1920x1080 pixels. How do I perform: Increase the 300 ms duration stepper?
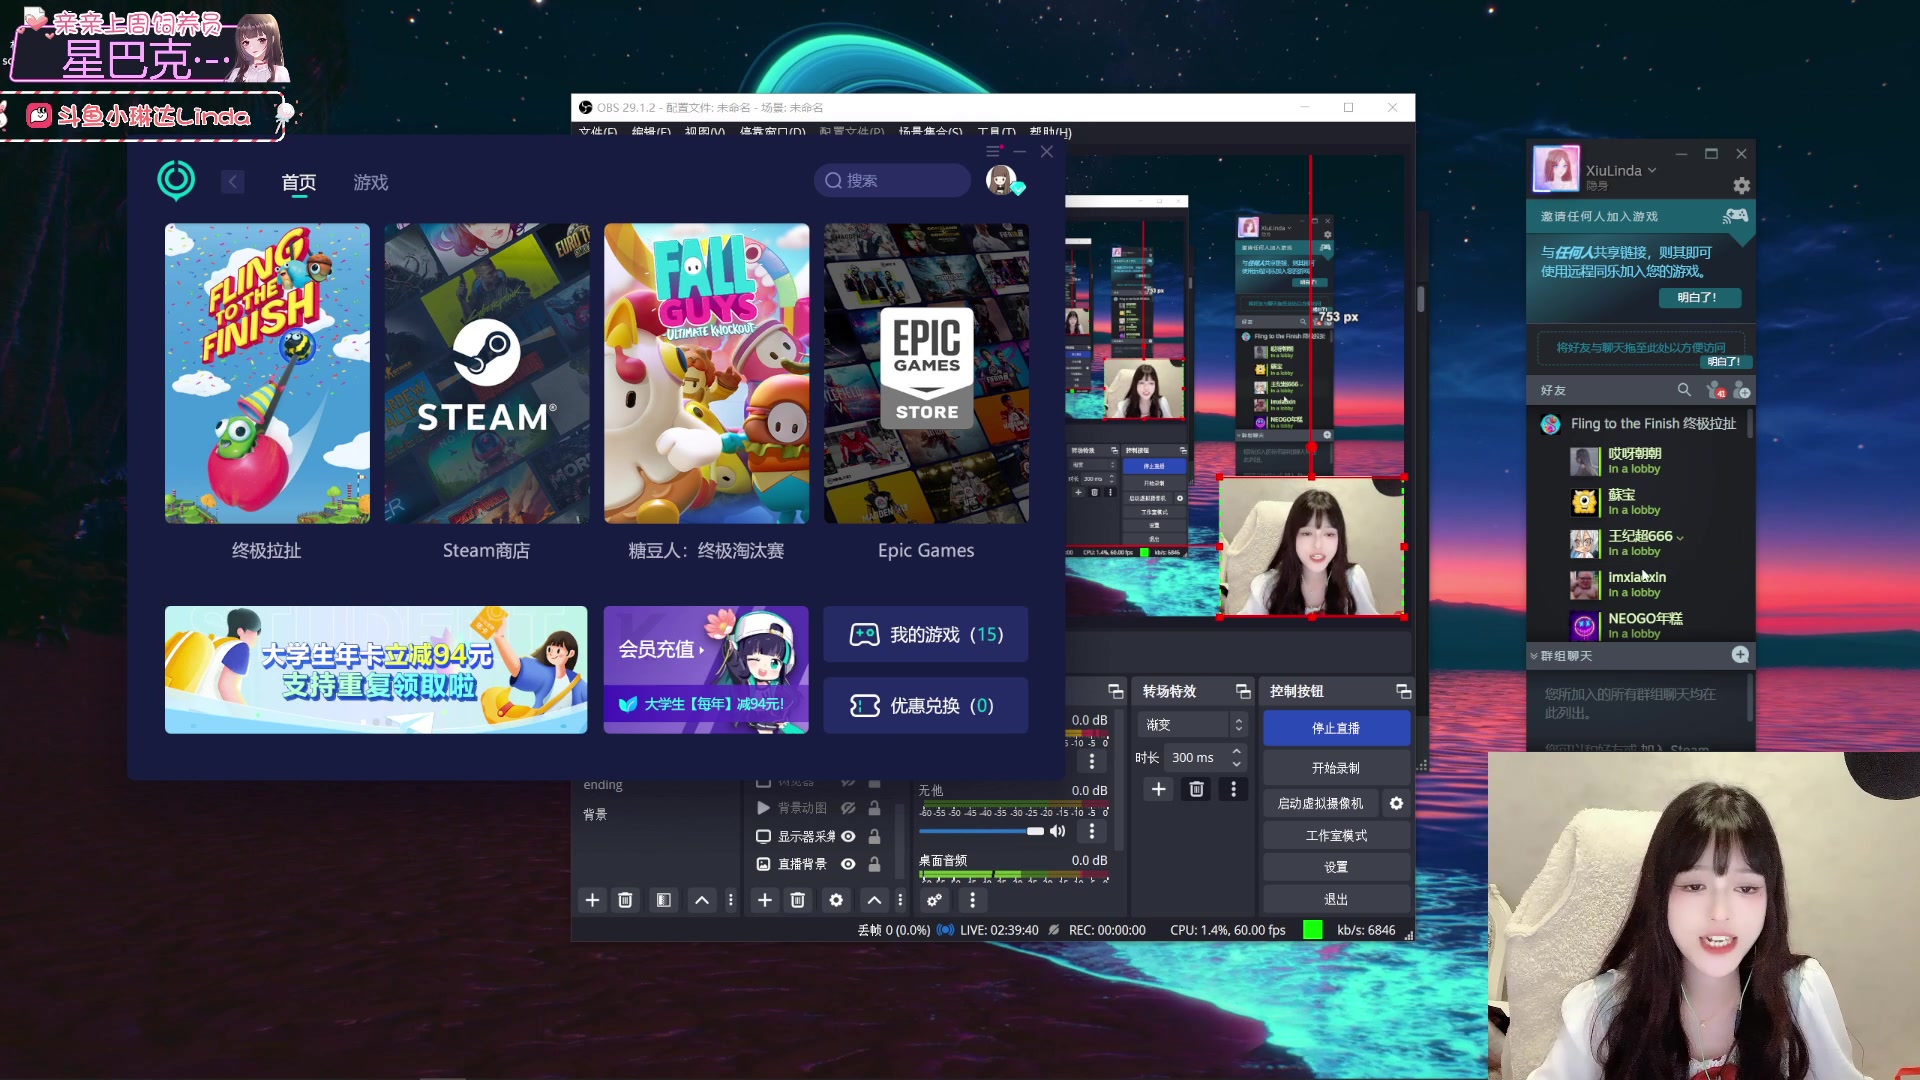[1237, 751]
